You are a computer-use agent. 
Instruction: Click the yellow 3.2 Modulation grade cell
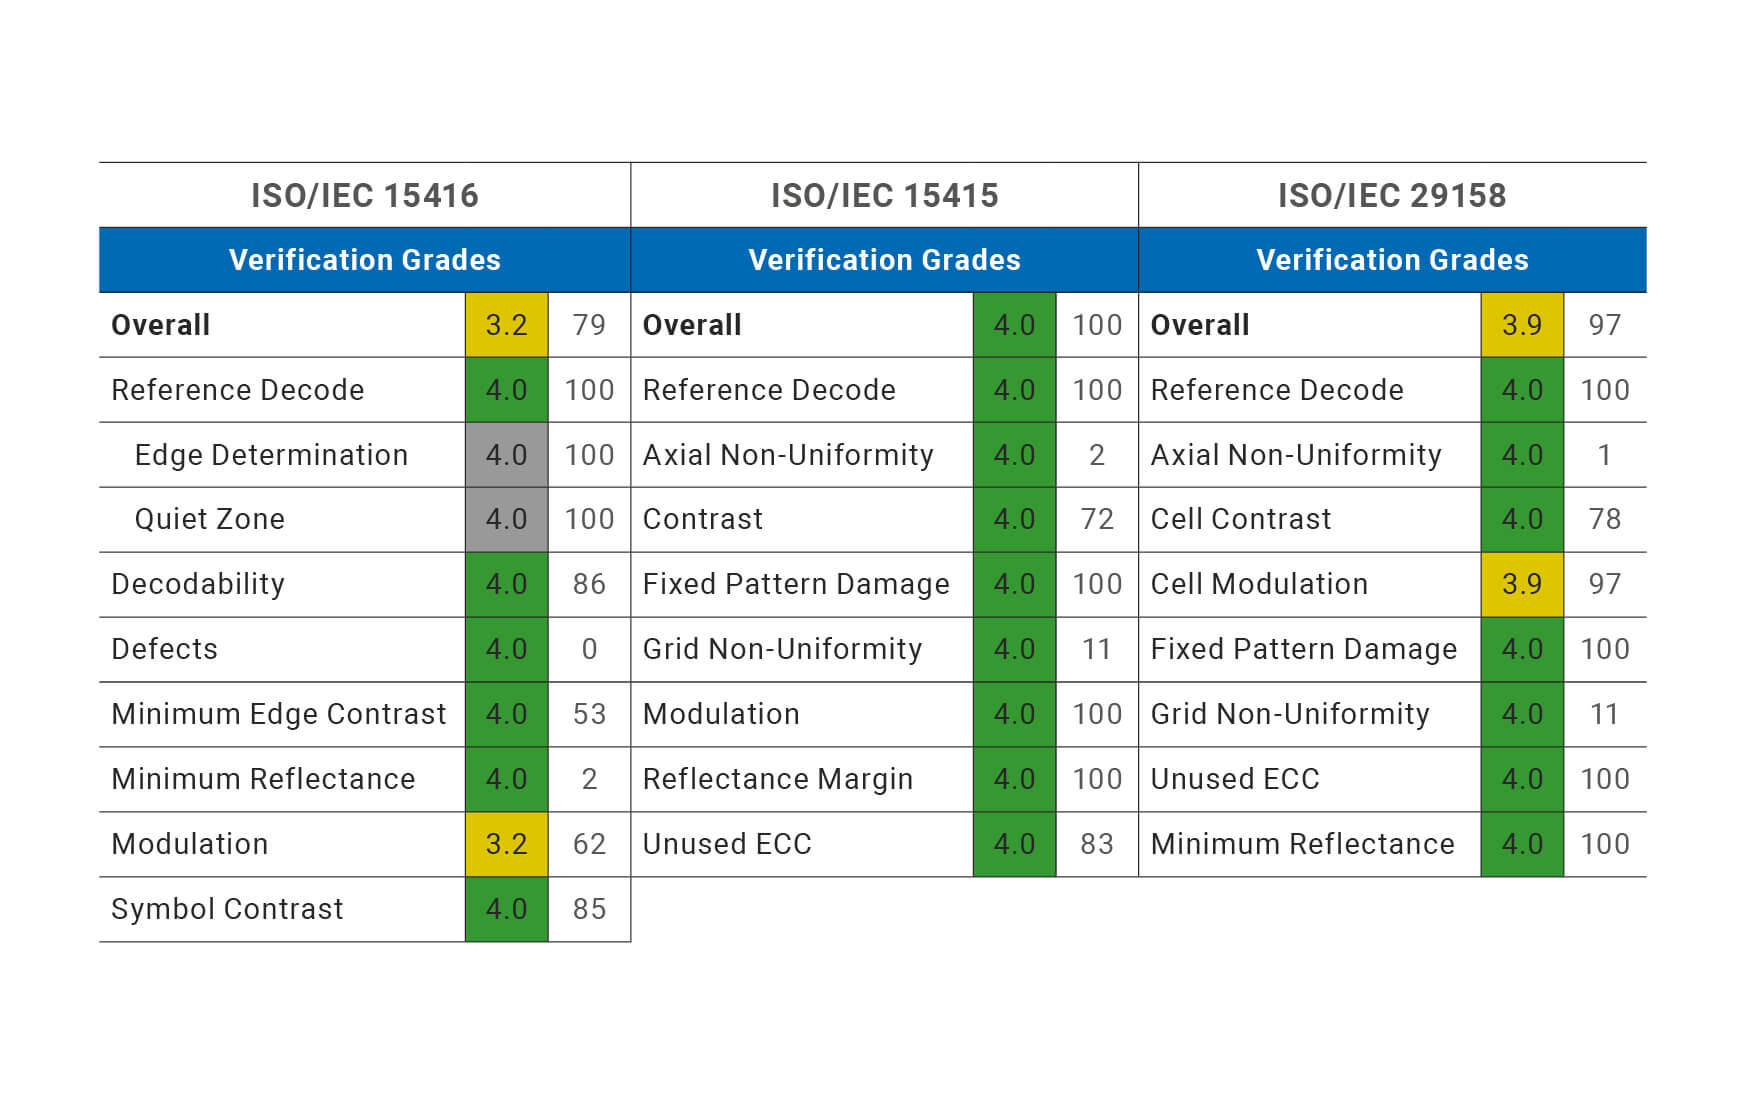coord(506,844)
